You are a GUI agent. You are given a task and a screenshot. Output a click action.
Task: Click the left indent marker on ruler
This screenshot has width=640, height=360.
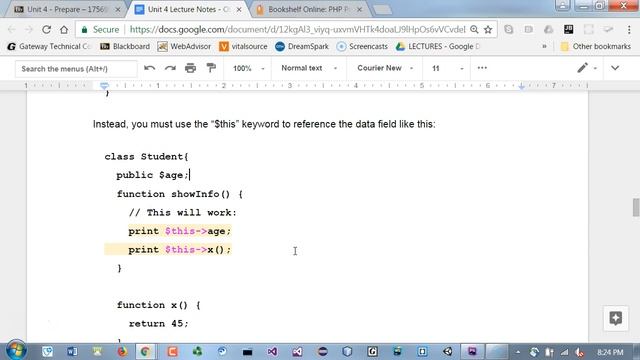pos(104,86)
